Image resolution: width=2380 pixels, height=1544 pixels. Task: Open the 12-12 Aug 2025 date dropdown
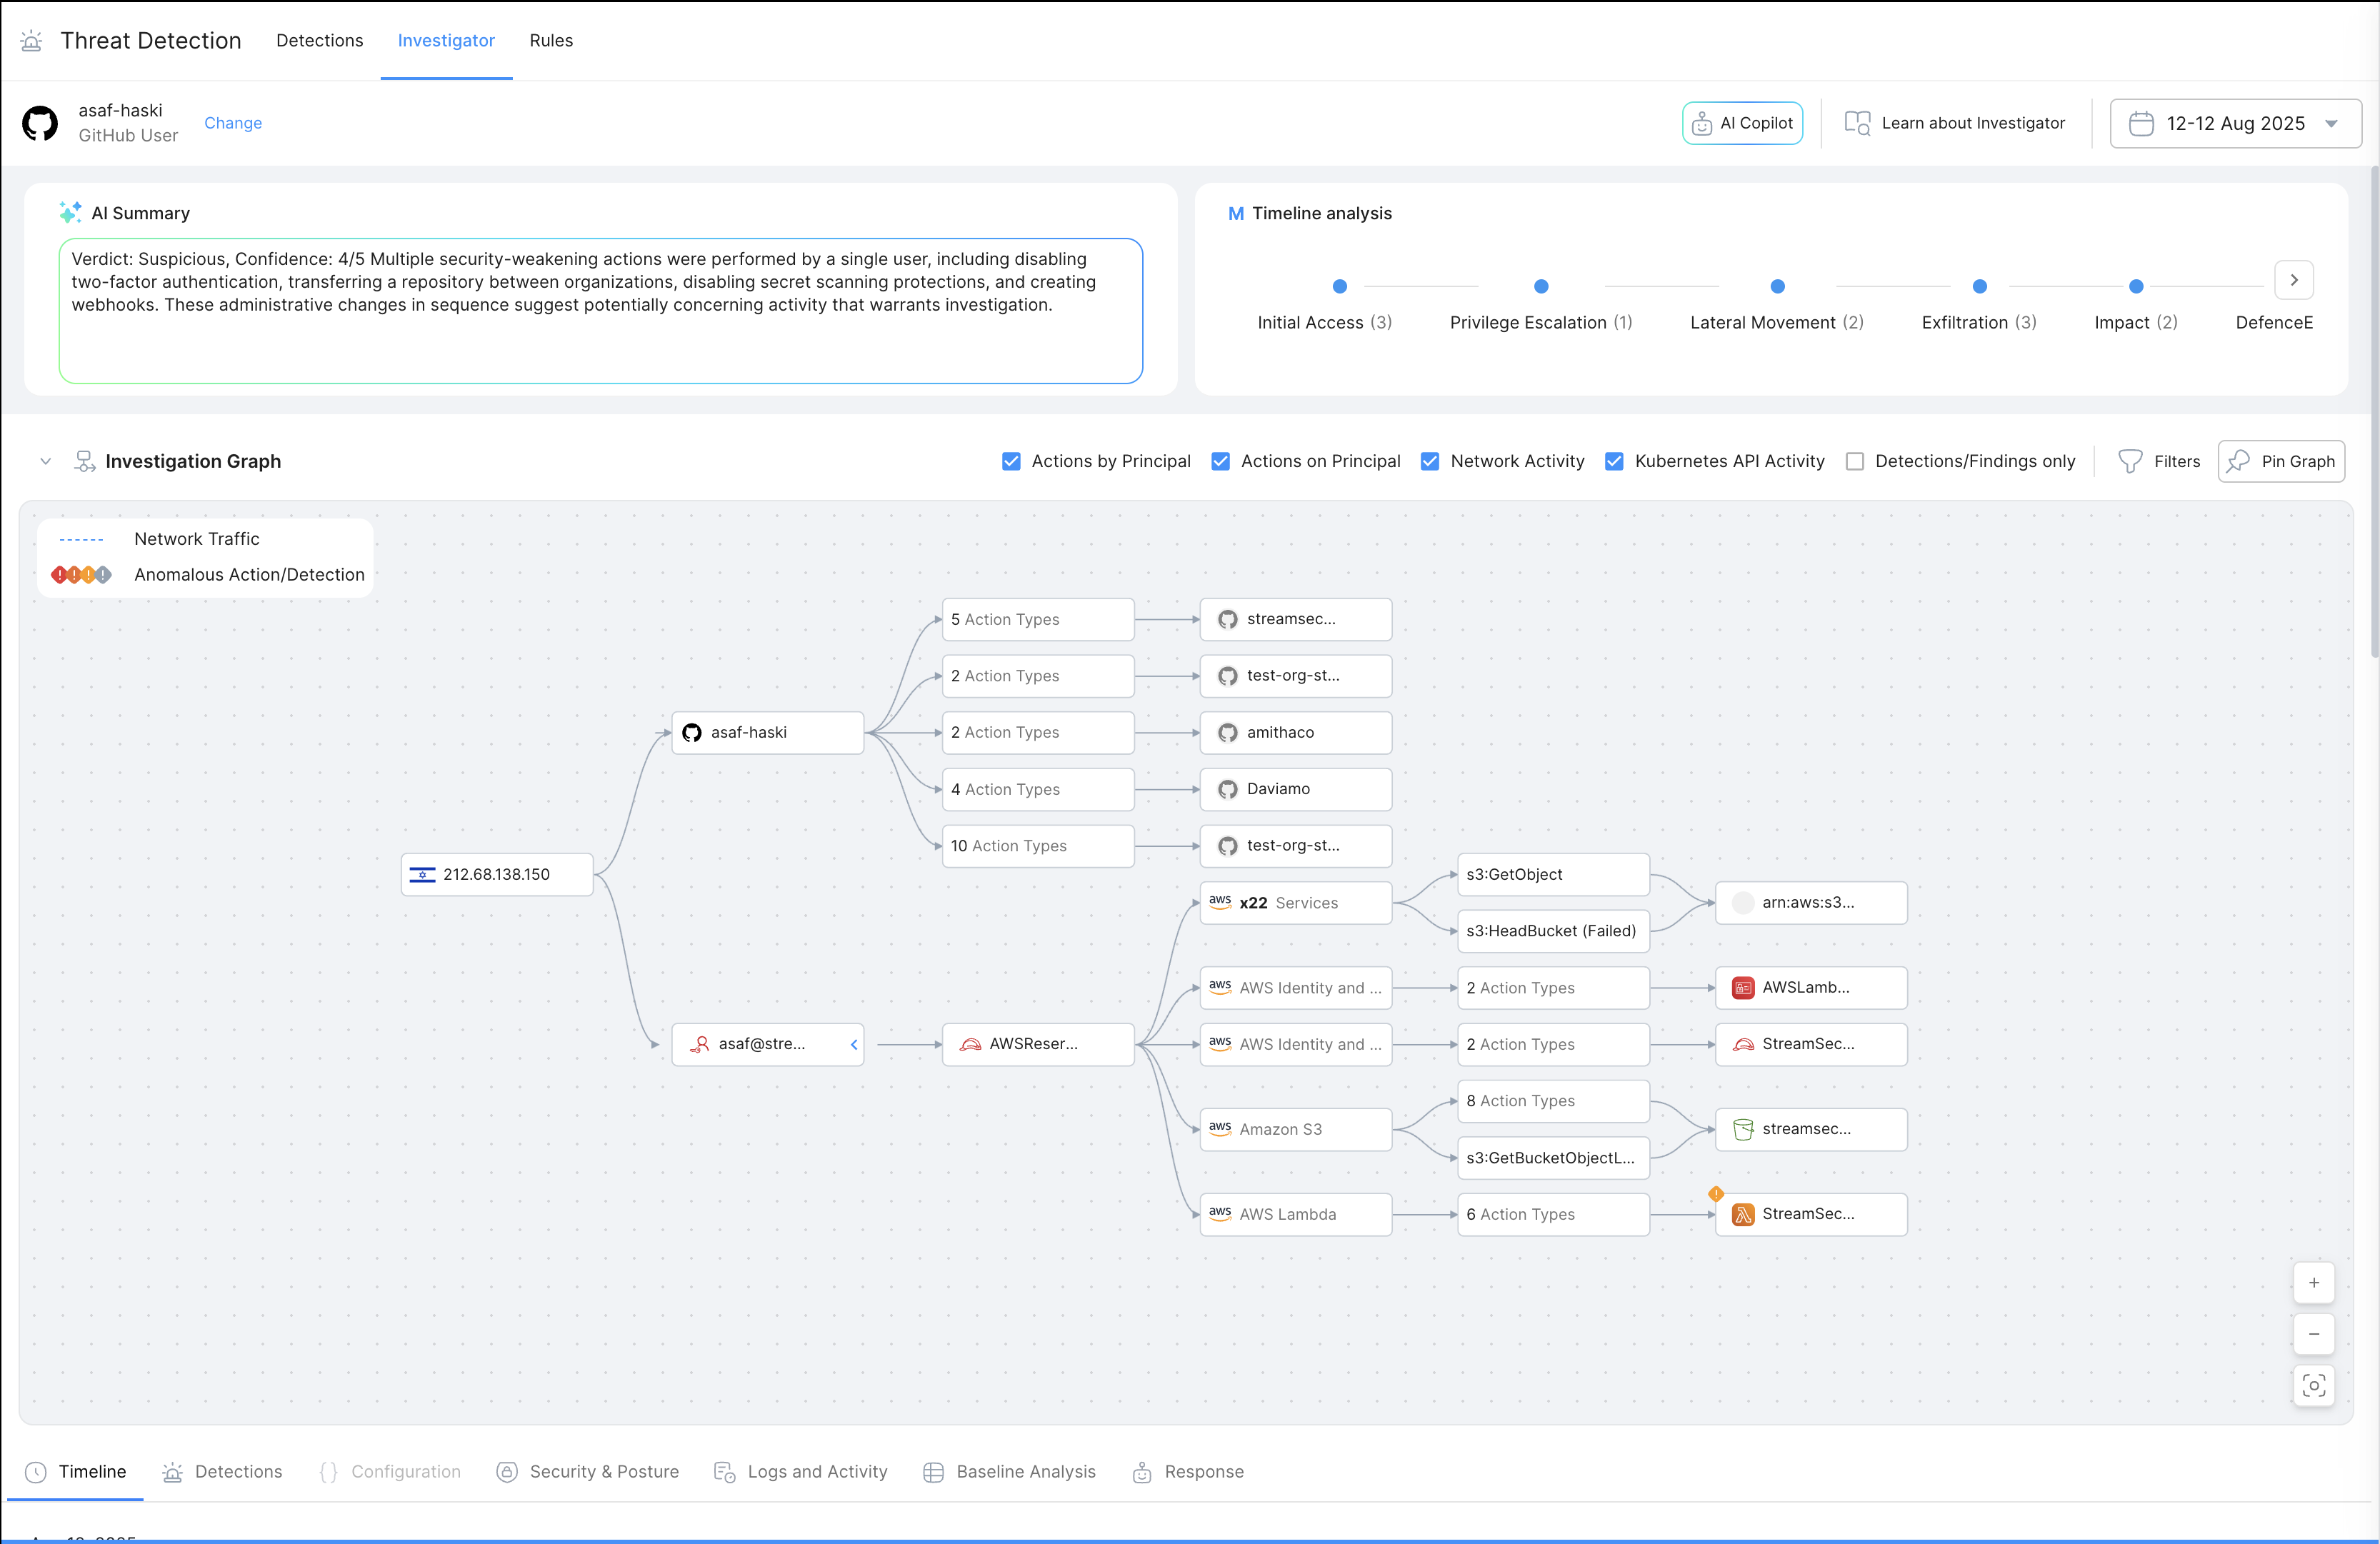pos(2235,123)
